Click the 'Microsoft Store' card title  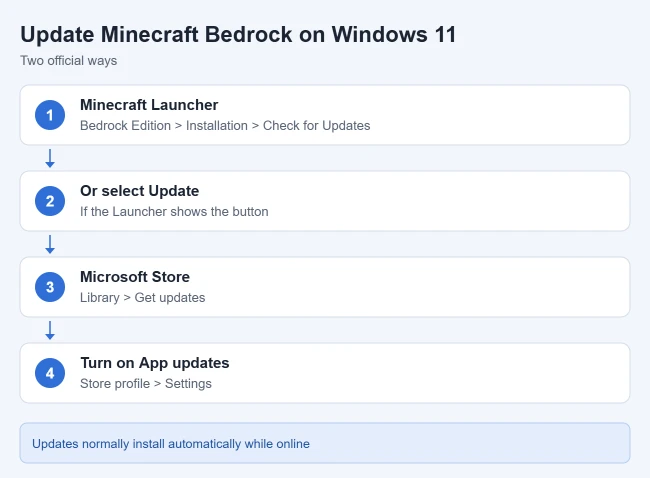click(x=135, y=277)
